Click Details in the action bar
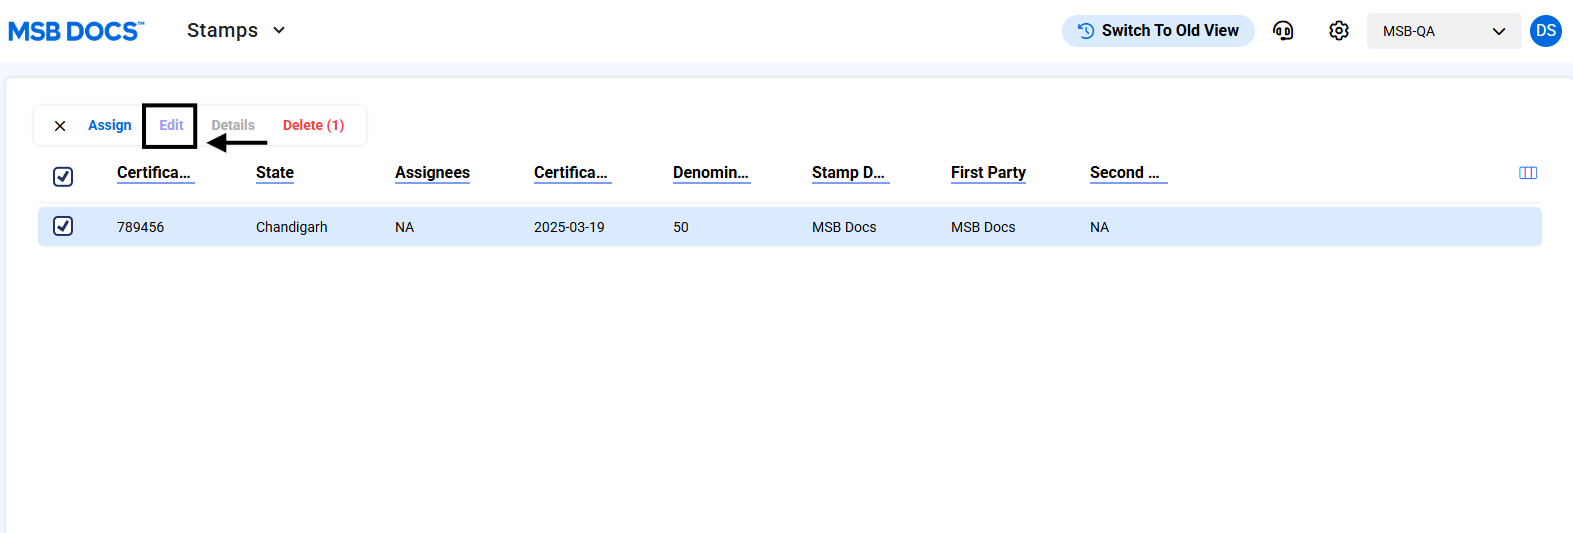The image size is (1573, 533). (x=233, y=125)
